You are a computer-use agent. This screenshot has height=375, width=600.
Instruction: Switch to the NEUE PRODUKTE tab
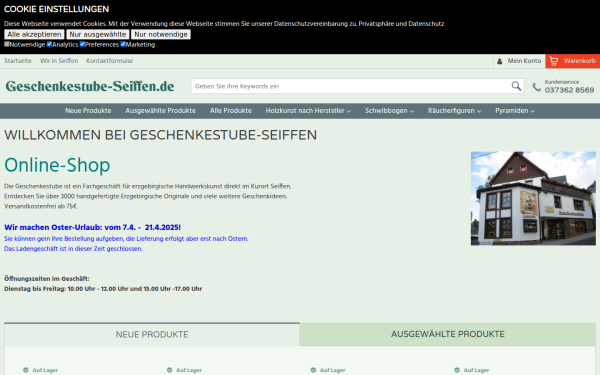point(152,334)
